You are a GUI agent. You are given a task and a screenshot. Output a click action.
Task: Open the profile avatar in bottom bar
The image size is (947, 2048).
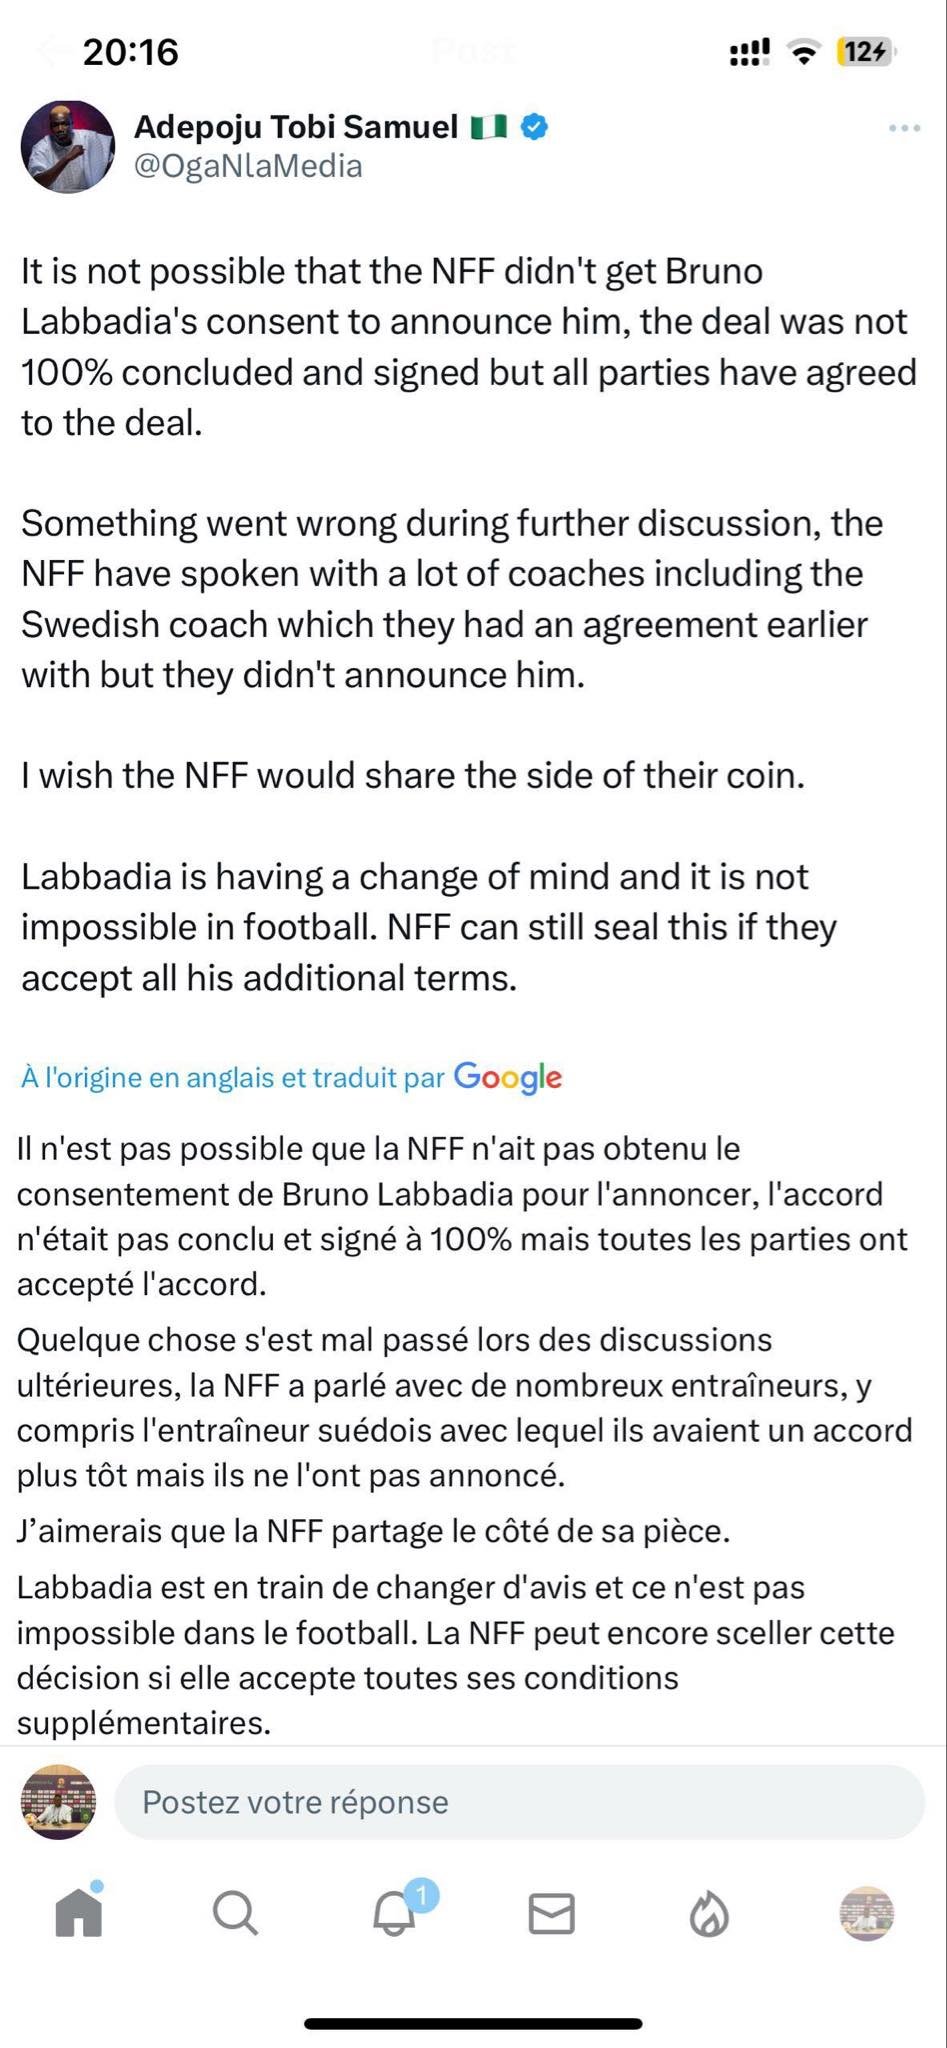coord(866,1914)
